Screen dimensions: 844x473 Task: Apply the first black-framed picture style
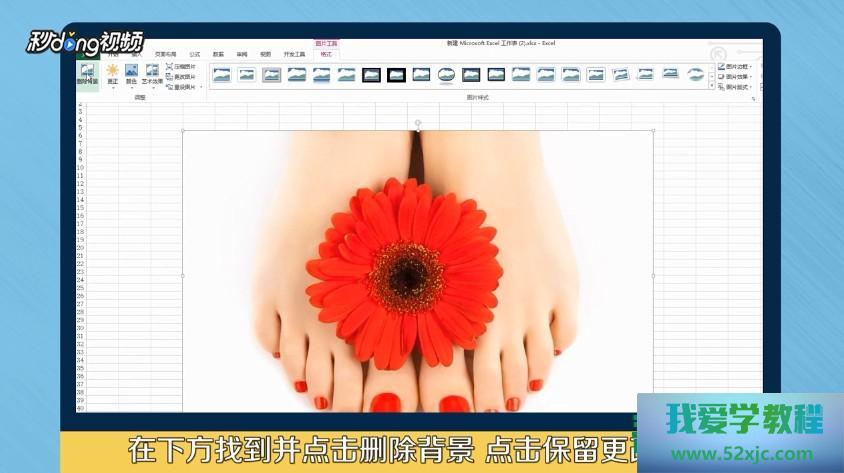click(371, 75)
